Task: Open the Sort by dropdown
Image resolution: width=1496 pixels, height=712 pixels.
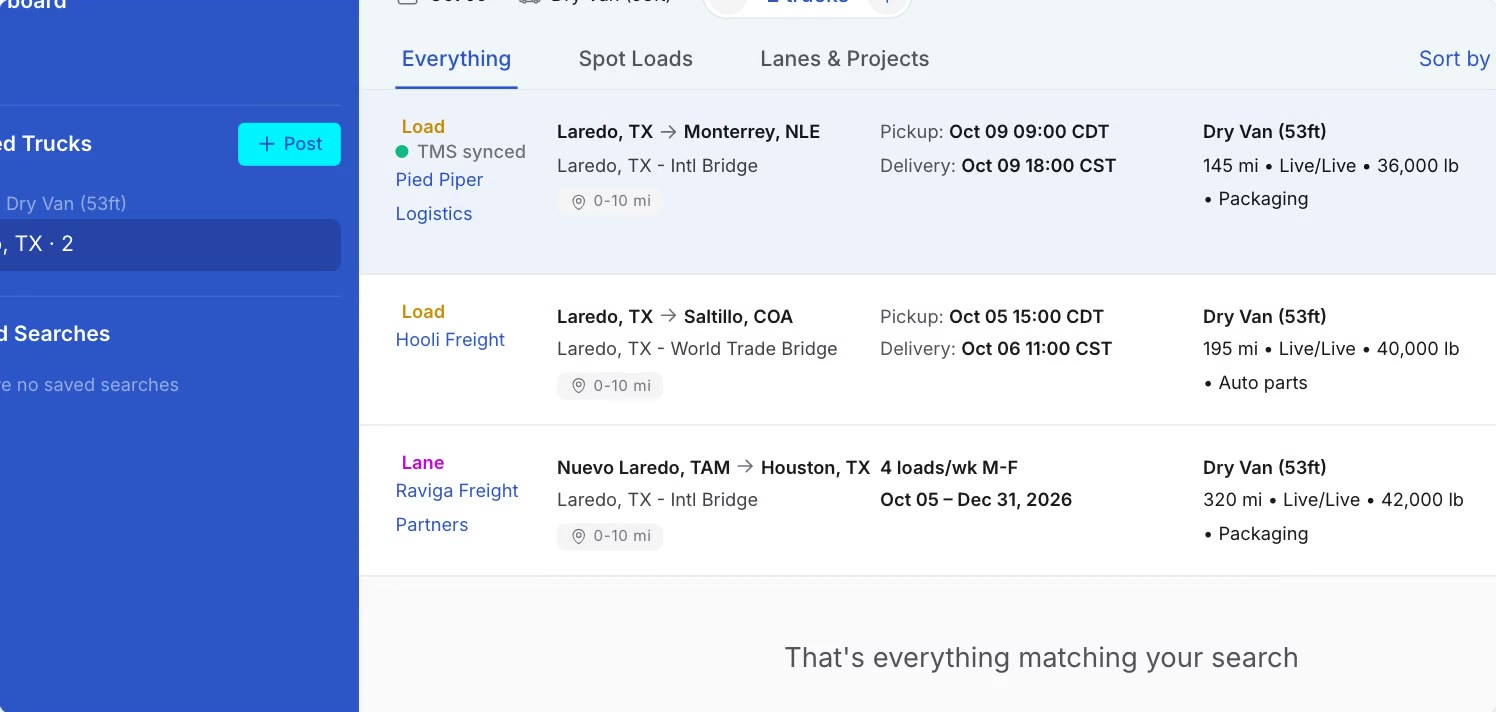Action: tap(1456, 59)
